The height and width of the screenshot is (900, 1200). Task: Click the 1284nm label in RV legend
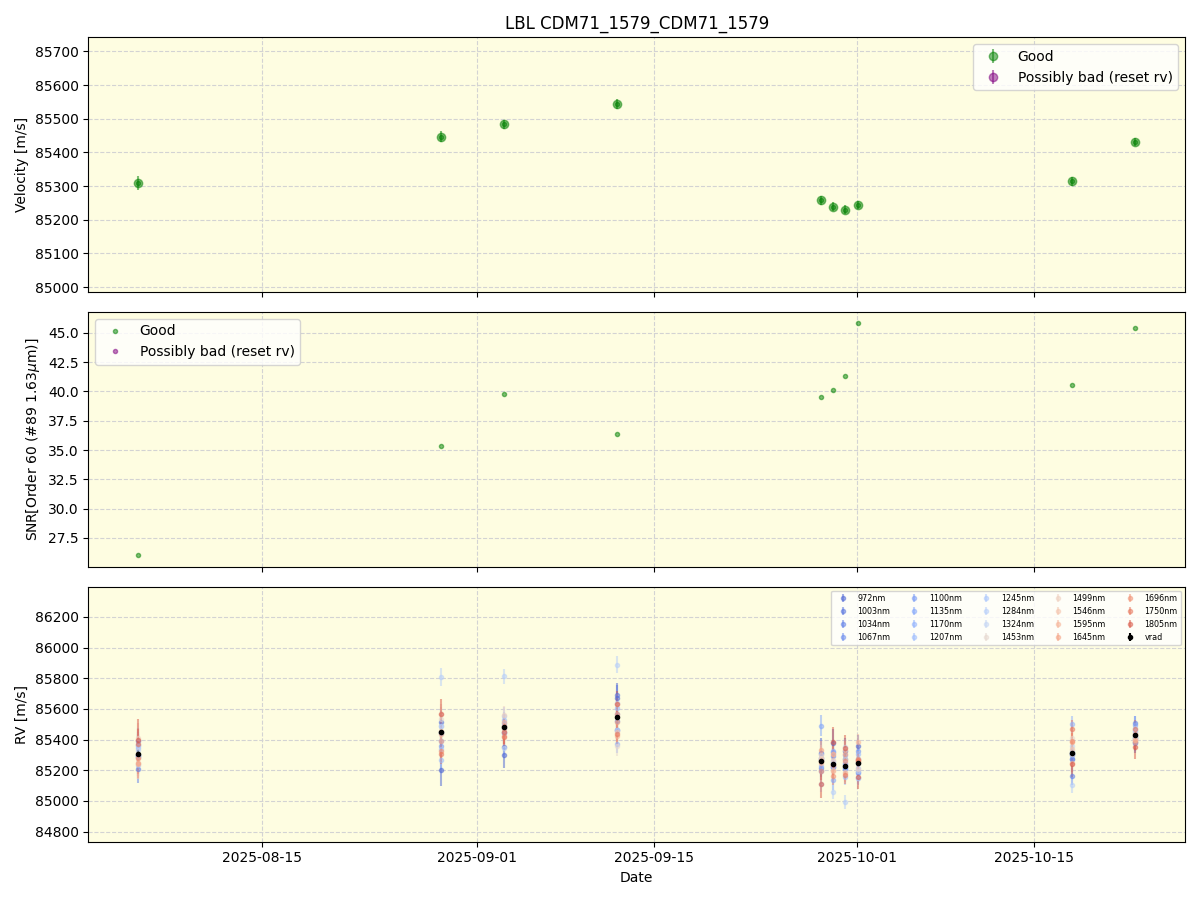click(1017, 611)
